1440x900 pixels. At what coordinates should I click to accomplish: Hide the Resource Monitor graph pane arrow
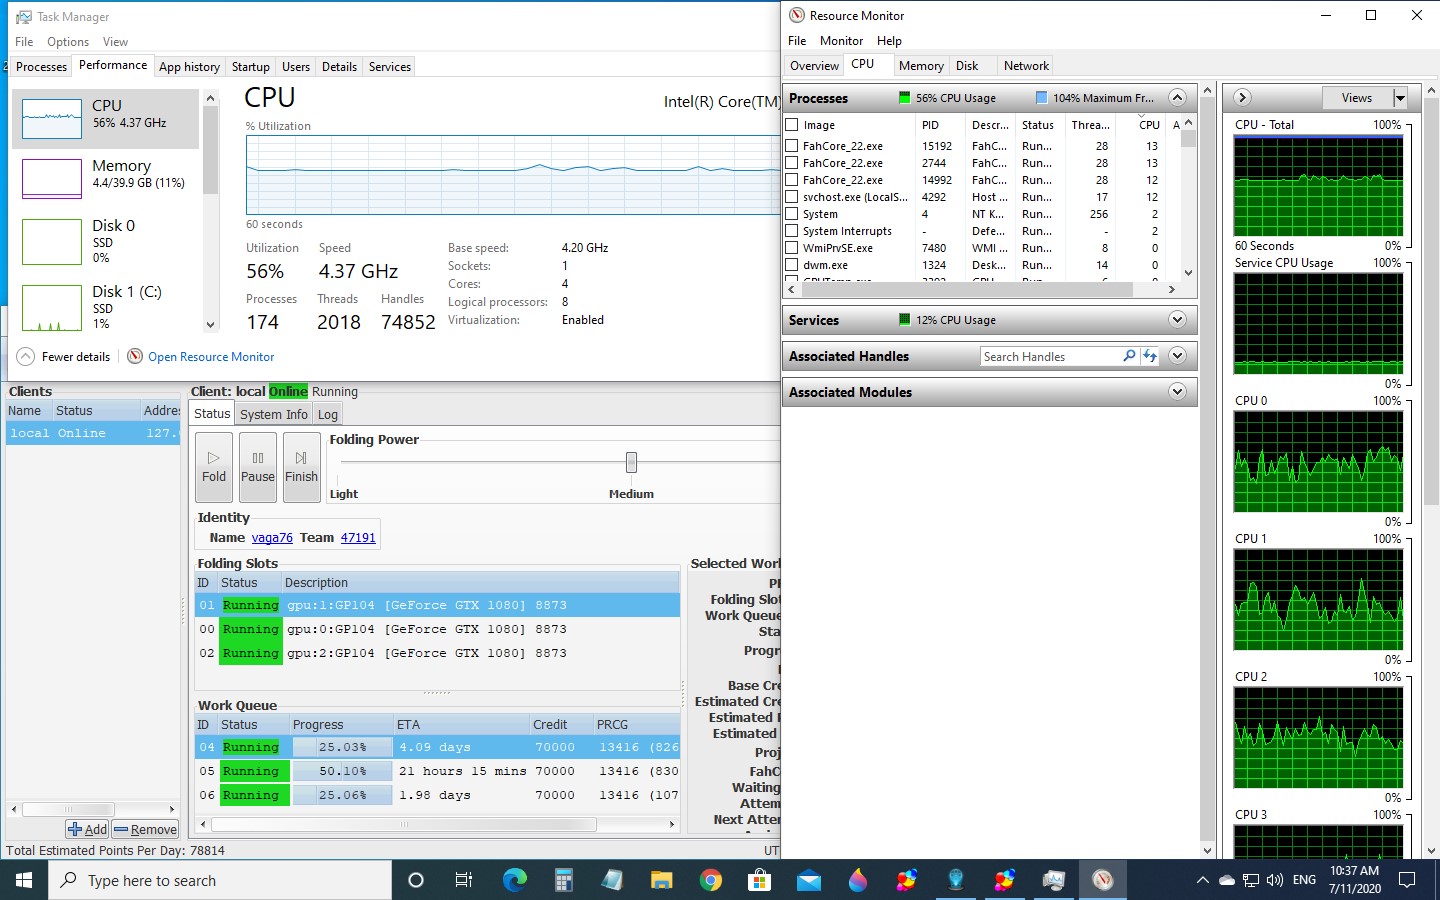[1242, 98]
